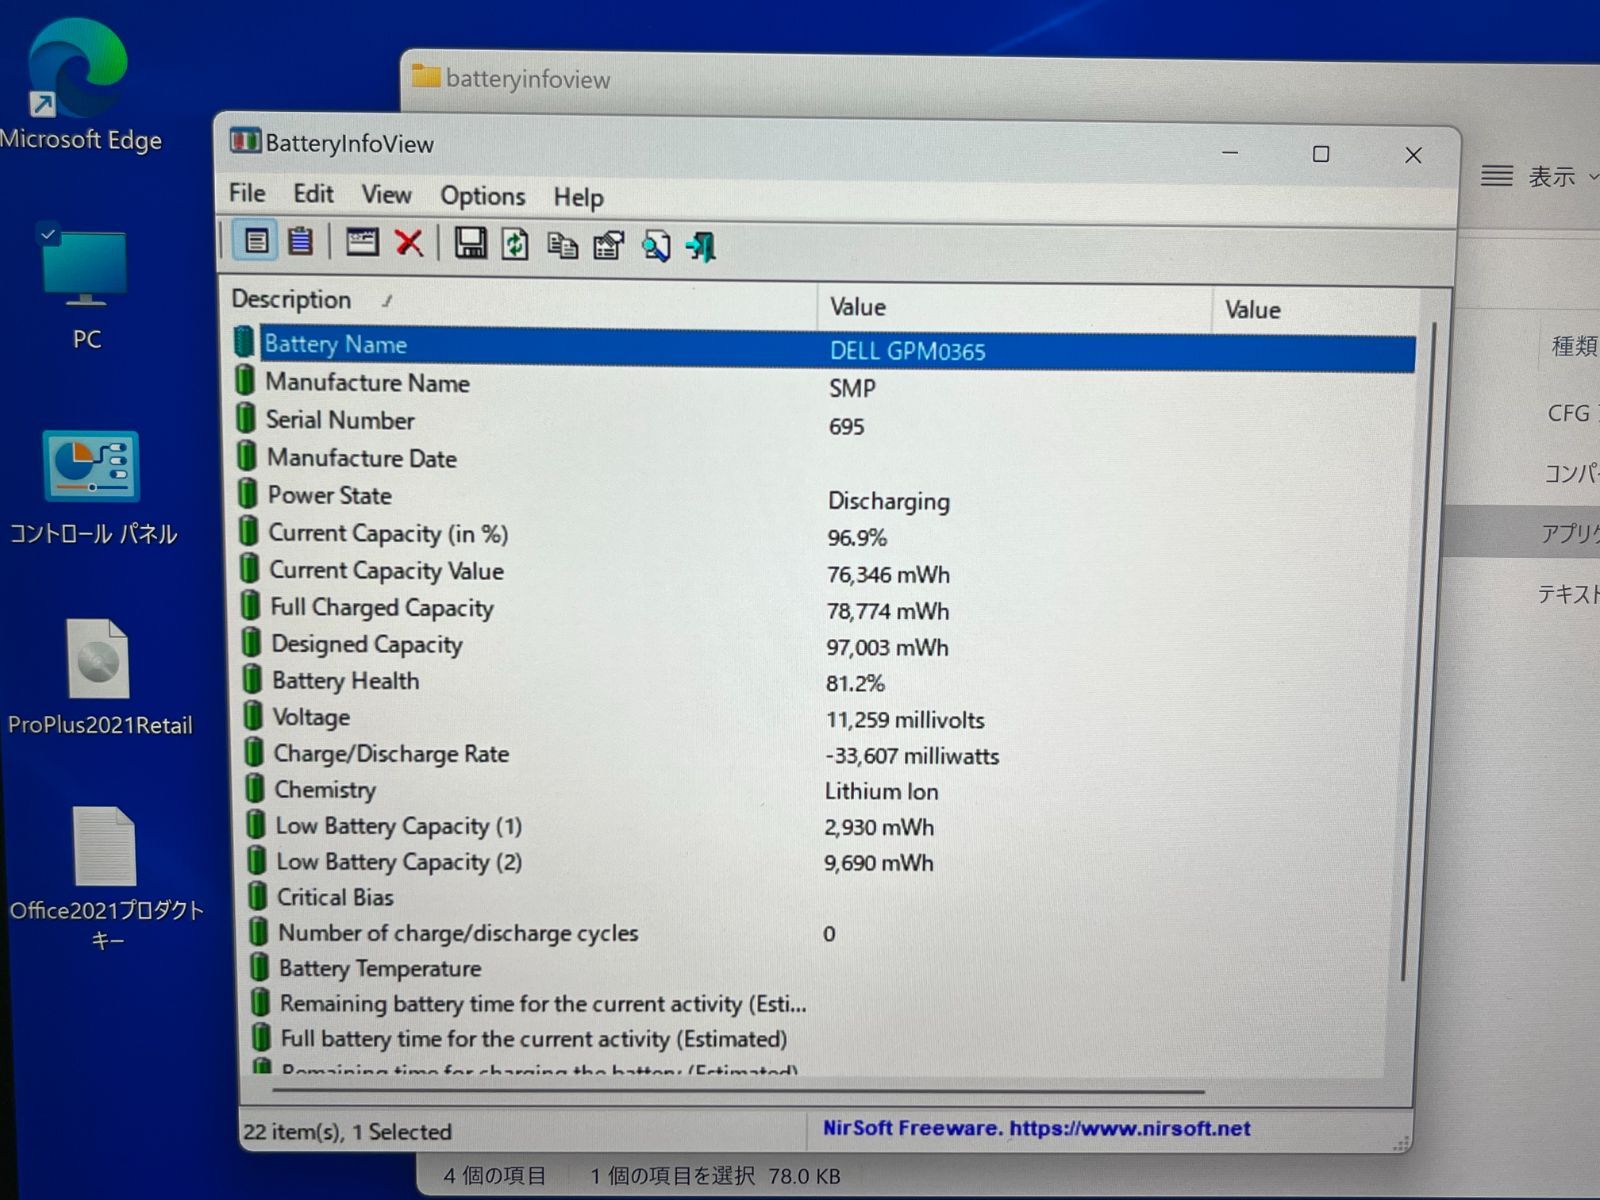This screenshot has width=1600, height=1200.
Task: Switch to the Show Battery Log icon
Action: (x=300, y=241)
